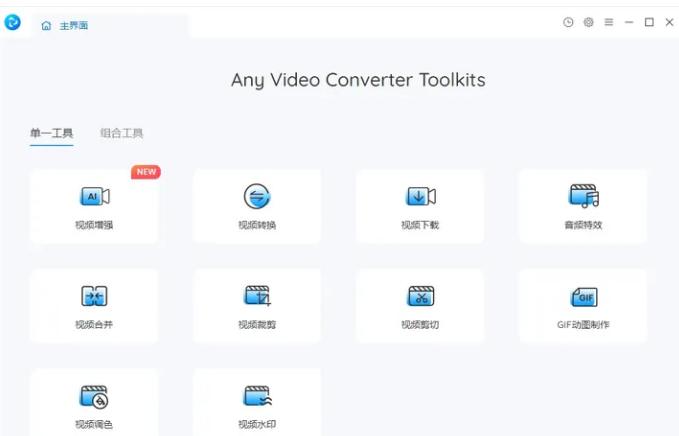Open the 视频下载 video download tool
This screenshot has height=436, width=679.
[x=420, y=206]
